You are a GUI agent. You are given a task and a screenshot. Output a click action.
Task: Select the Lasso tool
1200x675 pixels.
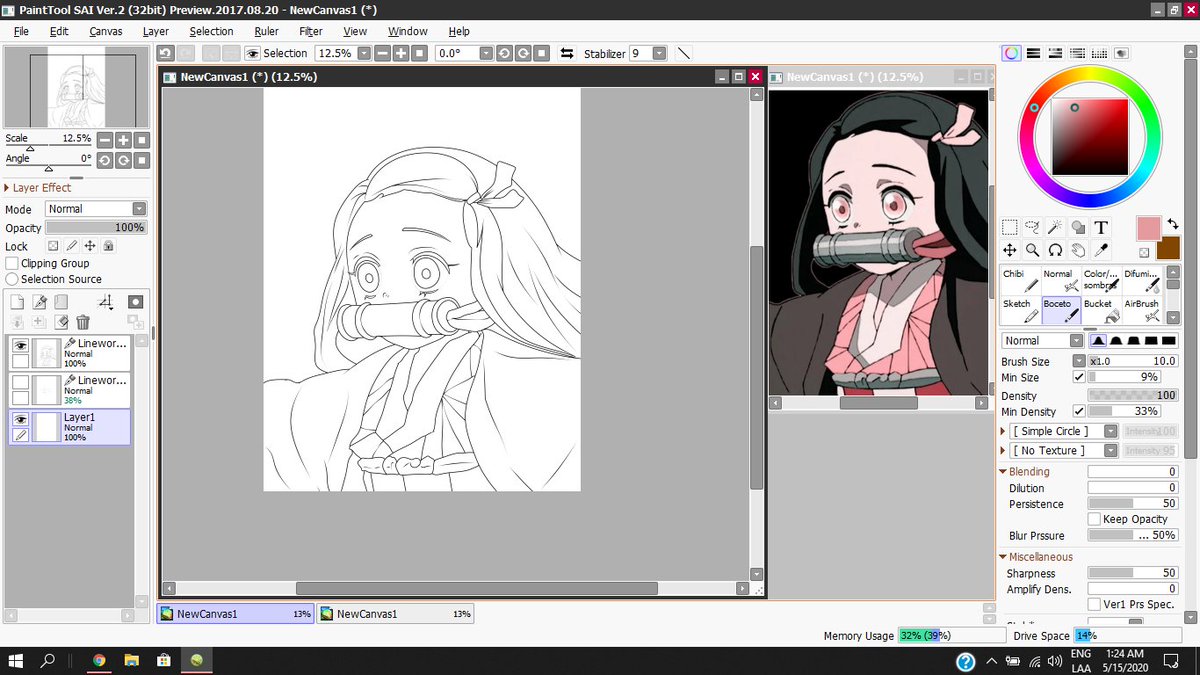click(1032, 227)
